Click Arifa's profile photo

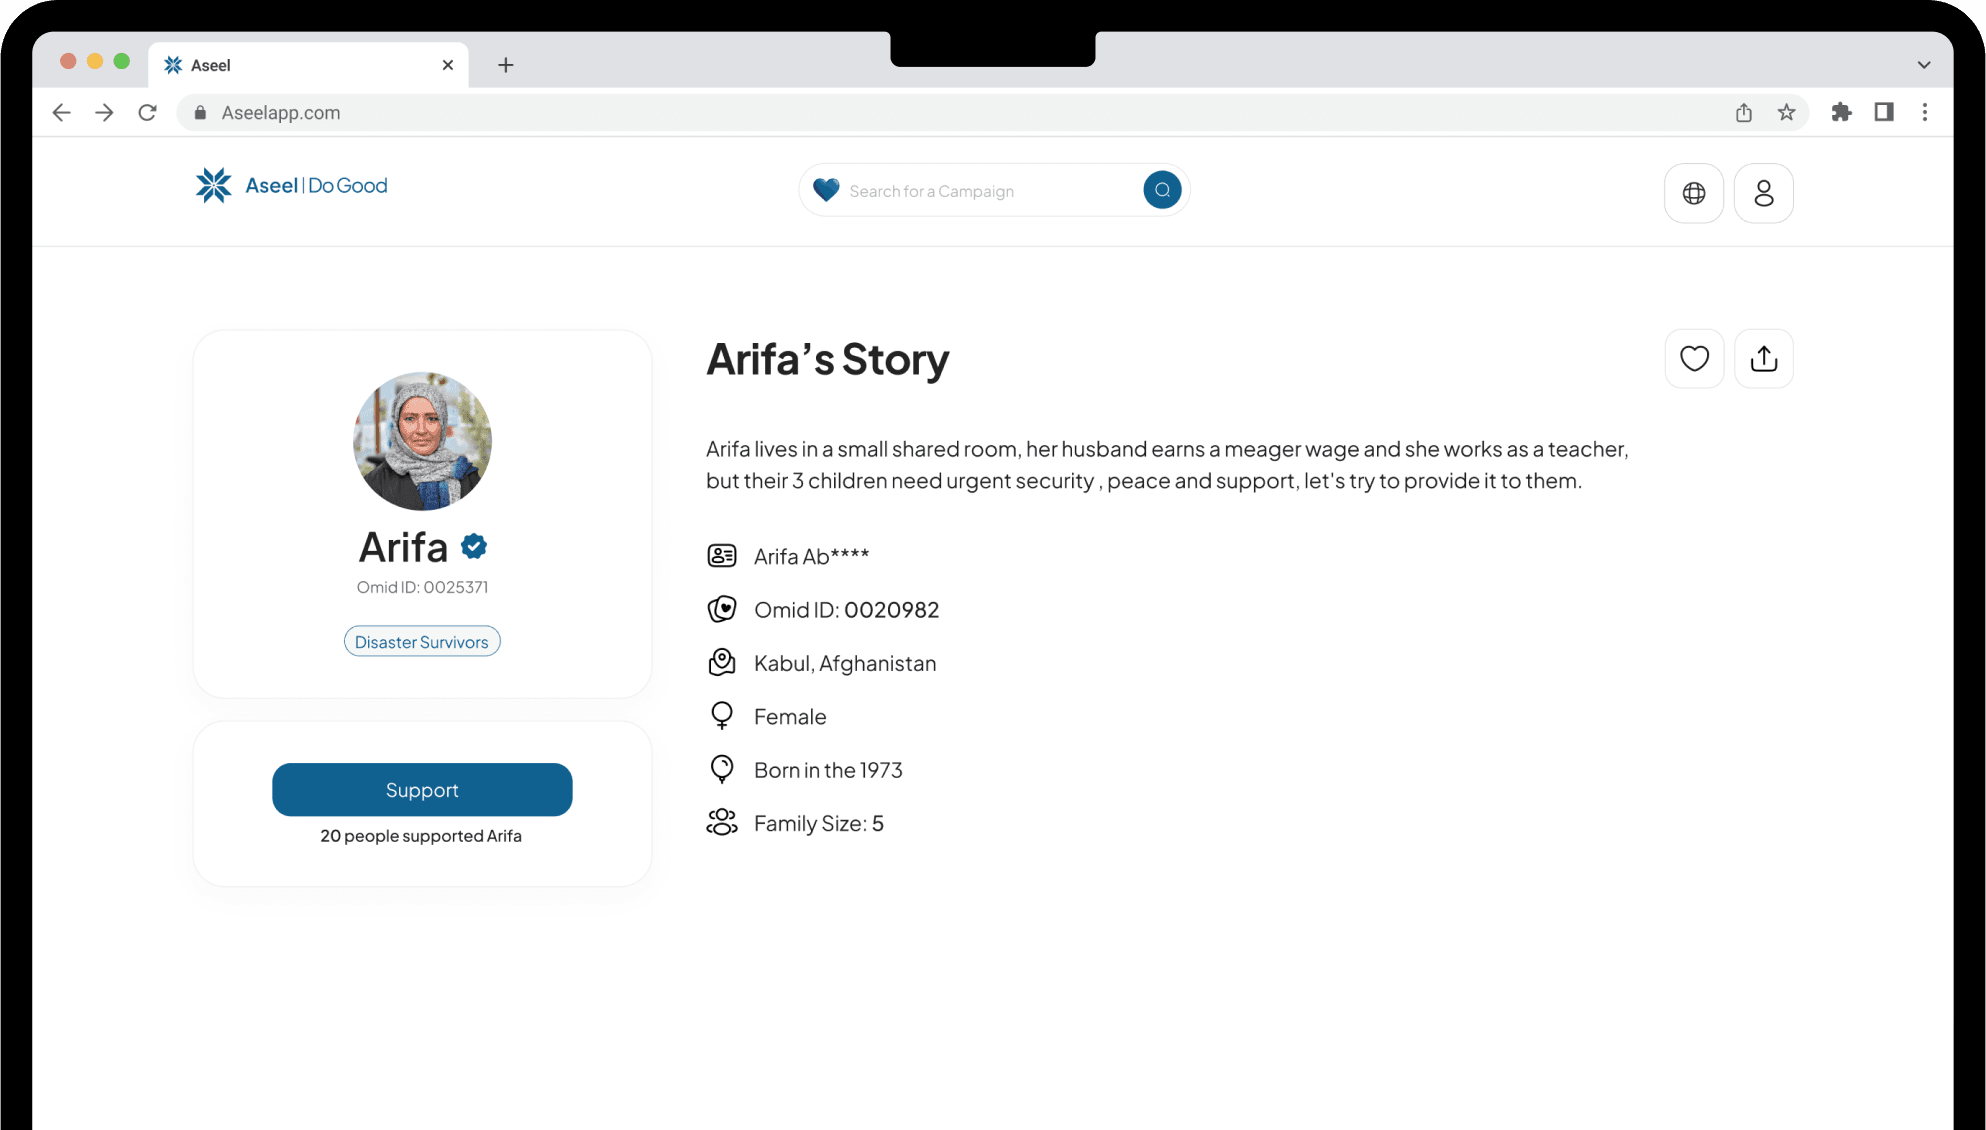coord(422,441)
